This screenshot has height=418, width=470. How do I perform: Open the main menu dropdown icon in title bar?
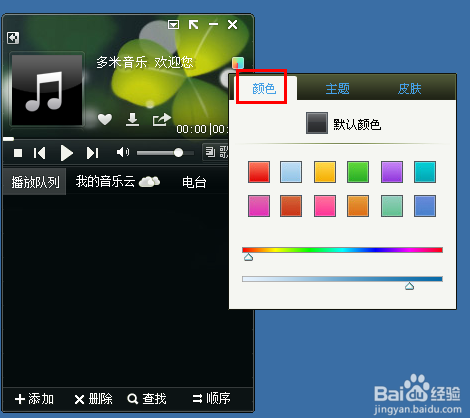tap(173, 24)
